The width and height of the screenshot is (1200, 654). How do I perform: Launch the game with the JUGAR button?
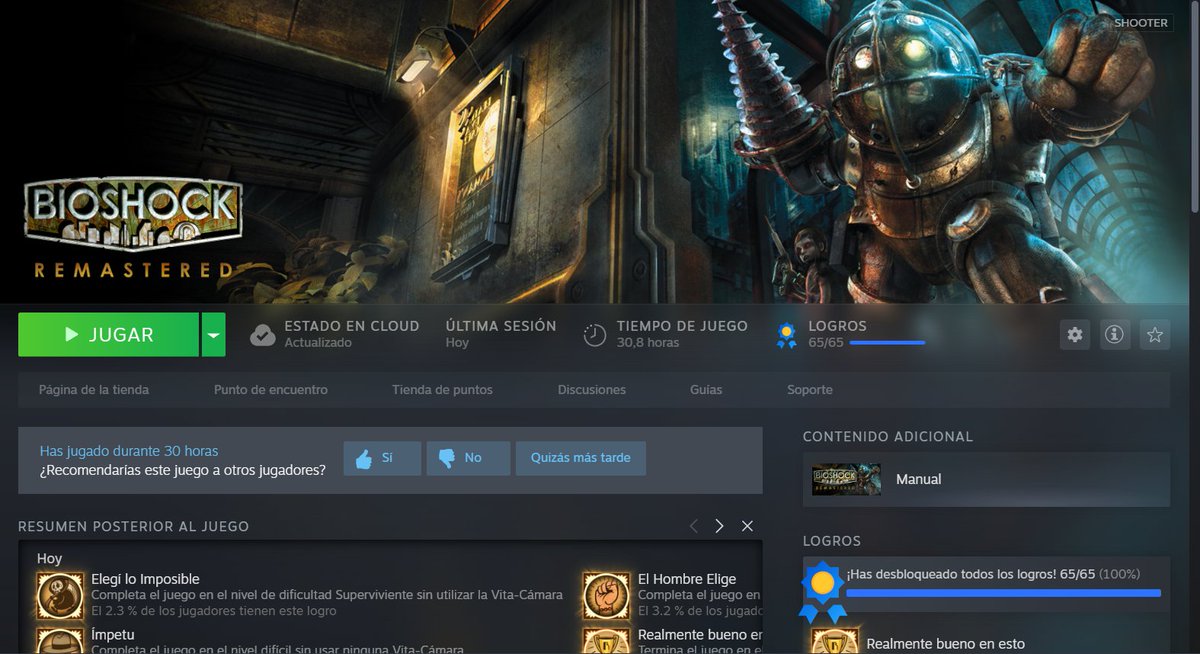point(108,335)
